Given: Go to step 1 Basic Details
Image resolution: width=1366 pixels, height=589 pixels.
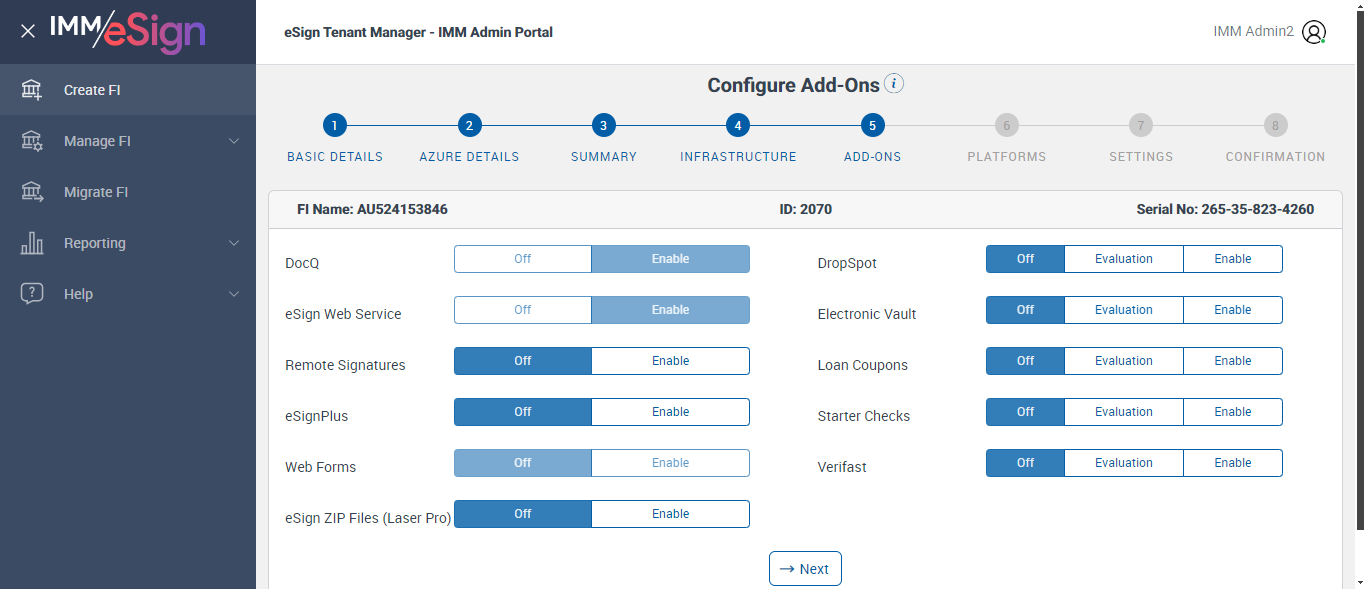Looking at the screenshot, I should 335,126.
